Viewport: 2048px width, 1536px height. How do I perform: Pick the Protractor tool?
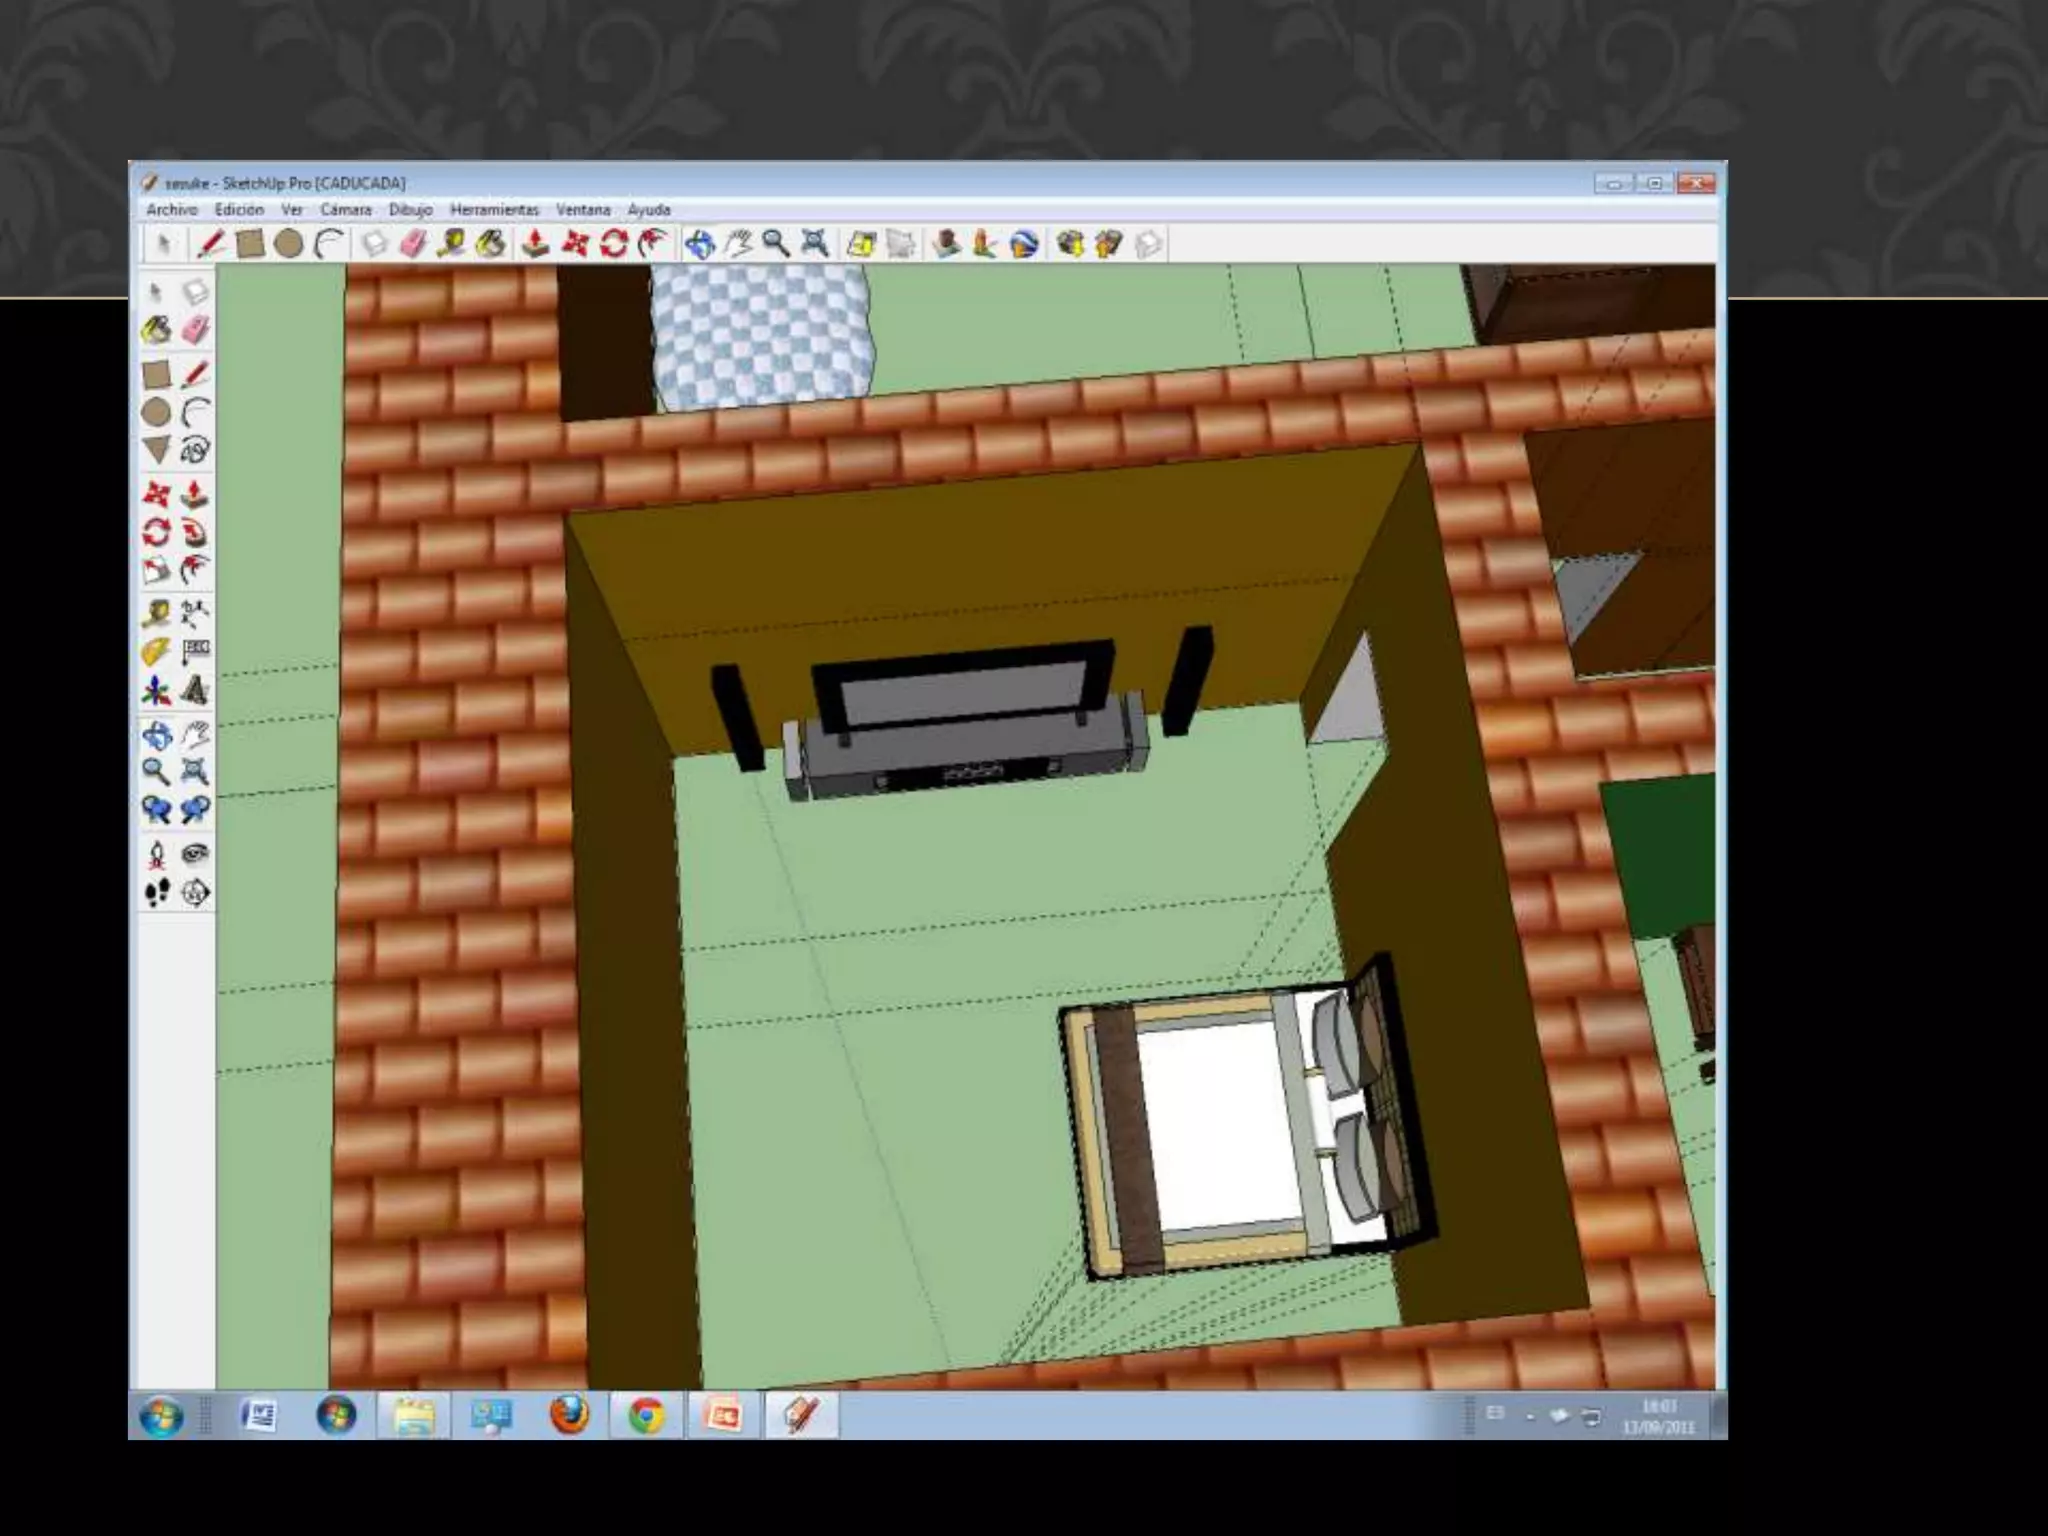coord(156,652)
